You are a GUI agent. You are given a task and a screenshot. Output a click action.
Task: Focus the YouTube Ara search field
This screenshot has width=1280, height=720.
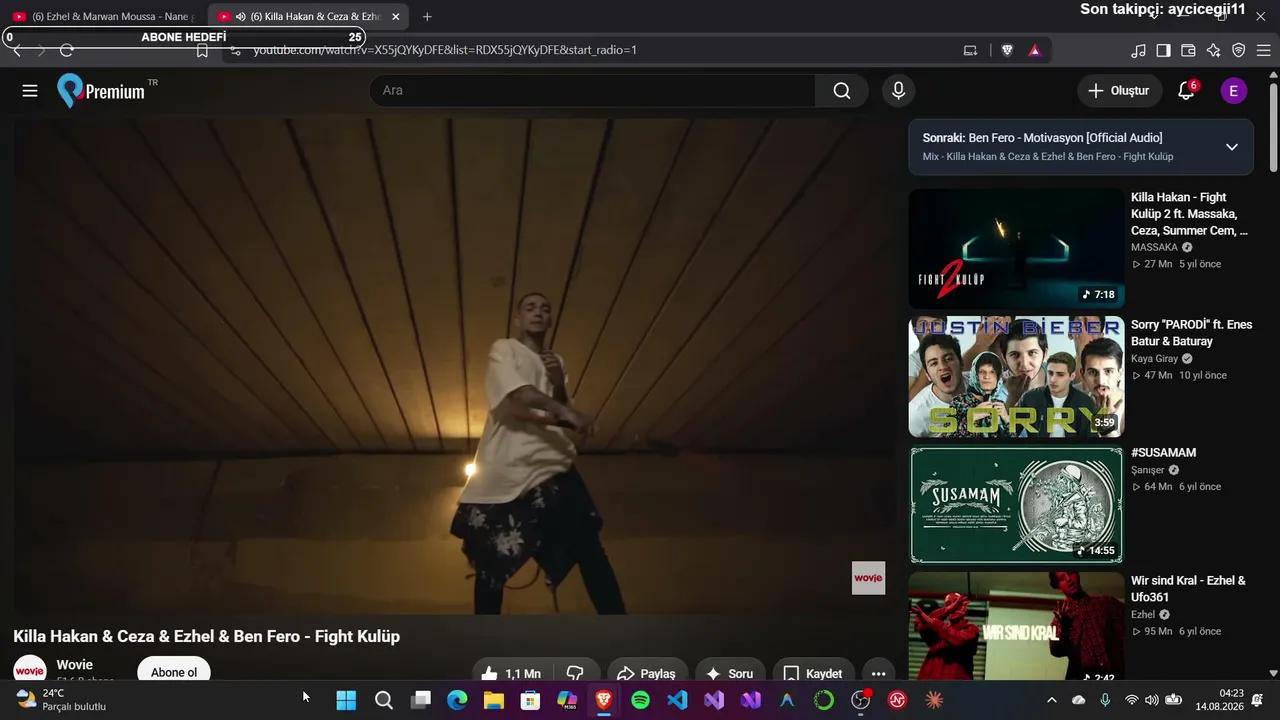(x=592, y=91)
